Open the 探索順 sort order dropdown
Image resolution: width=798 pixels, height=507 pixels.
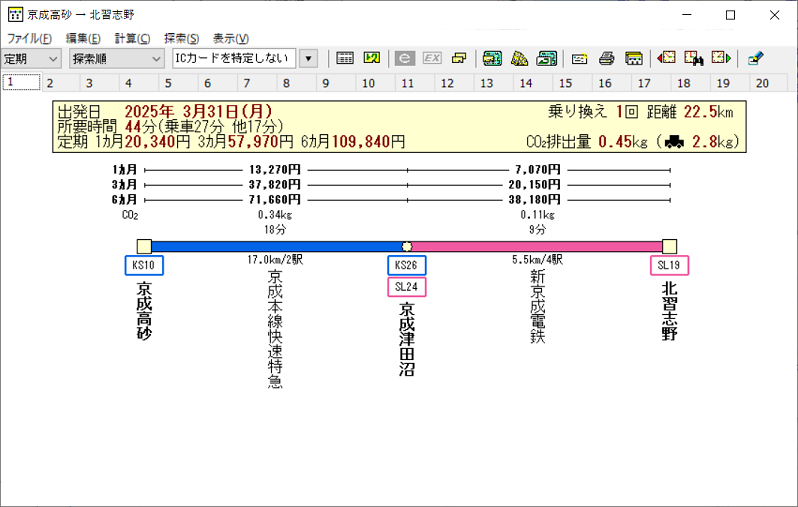click(x=117, y=59)
